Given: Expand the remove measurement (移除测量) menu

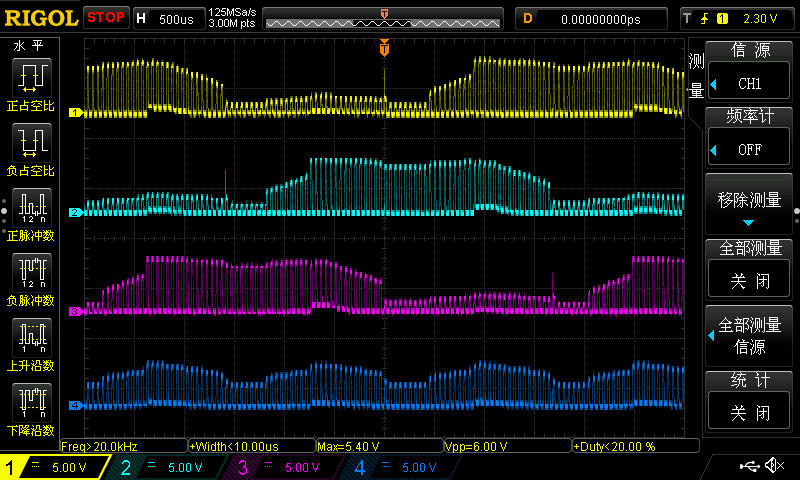Looking at the screenshot, I should [750, 204].
